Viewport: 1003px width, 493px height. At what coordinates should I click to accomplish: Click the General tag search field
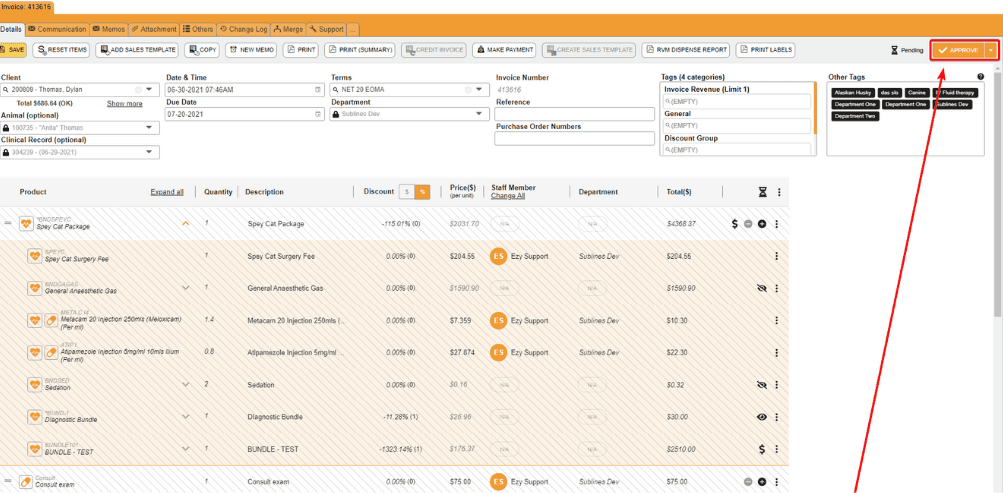pyautogui.click(x=738, y=125)
